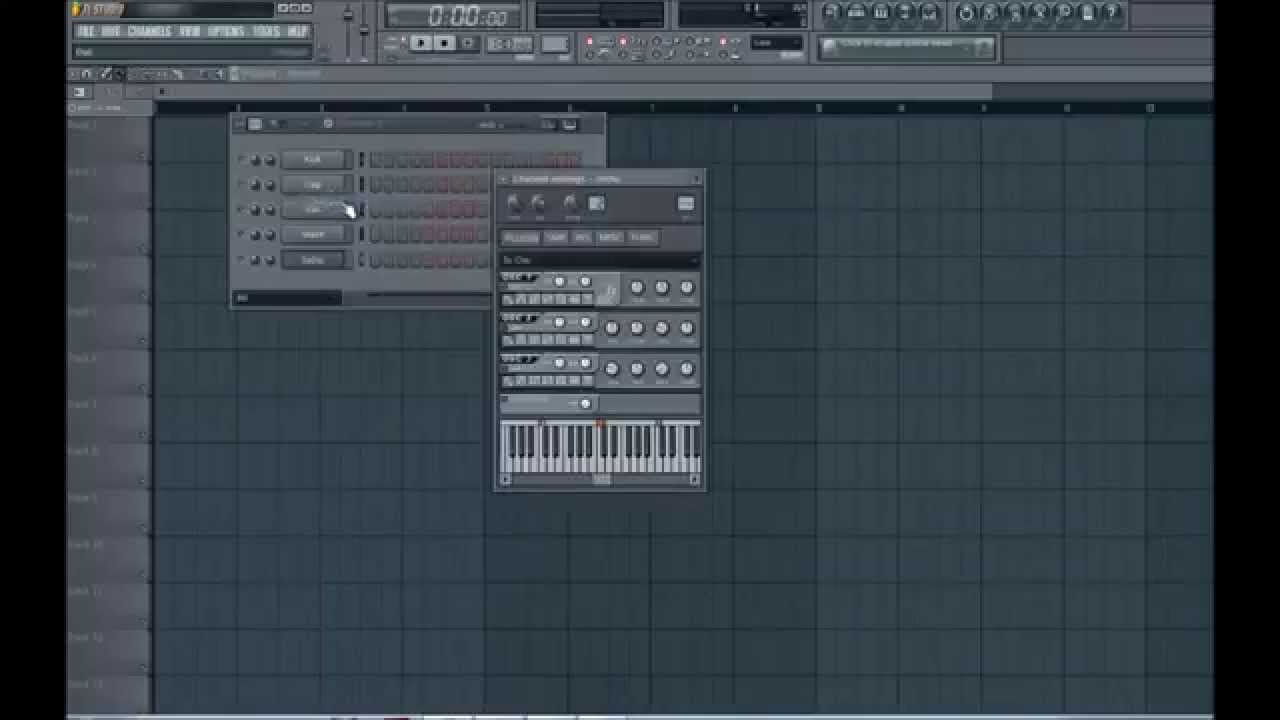Switch to the MISC tab
Viewport: 1280px width, 720px height.
coord(610,238)
